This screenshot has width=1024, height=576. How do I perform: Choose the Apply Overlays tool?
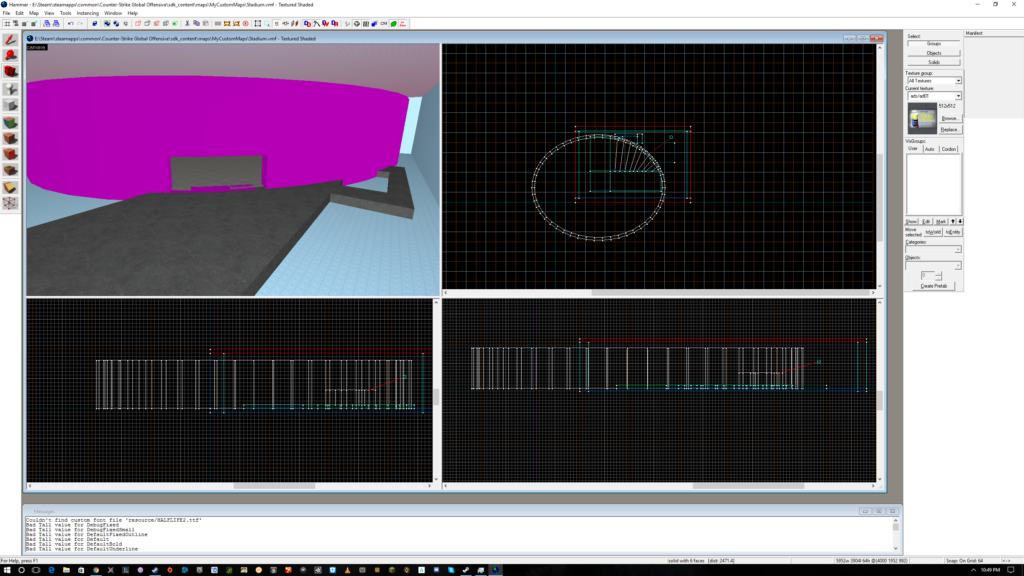point(10,170)
